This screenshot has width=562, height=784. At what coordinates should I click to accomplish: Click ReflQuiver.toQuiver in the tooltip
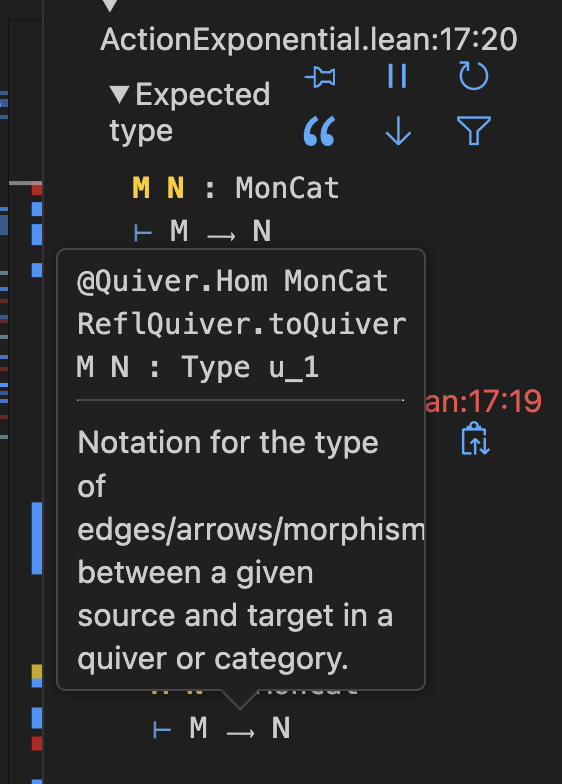coord(242,324)
